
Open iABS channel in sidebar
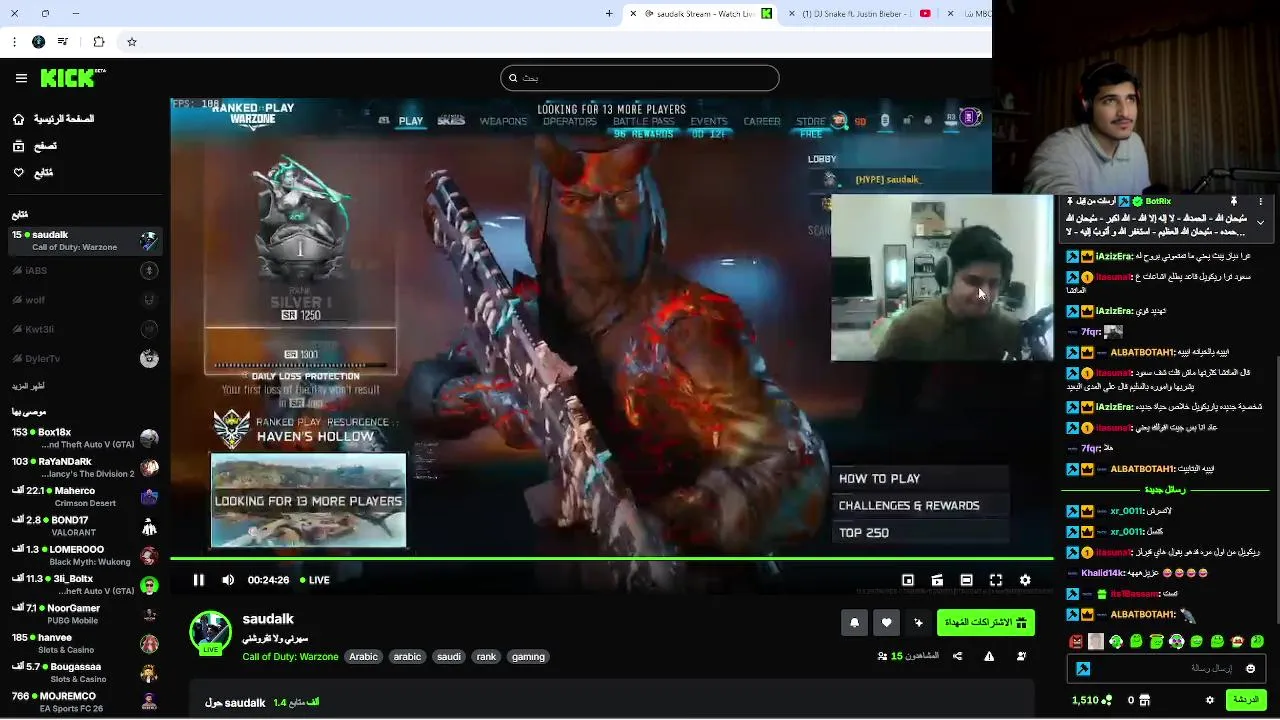pyautogui.click(x=84, y=271)
